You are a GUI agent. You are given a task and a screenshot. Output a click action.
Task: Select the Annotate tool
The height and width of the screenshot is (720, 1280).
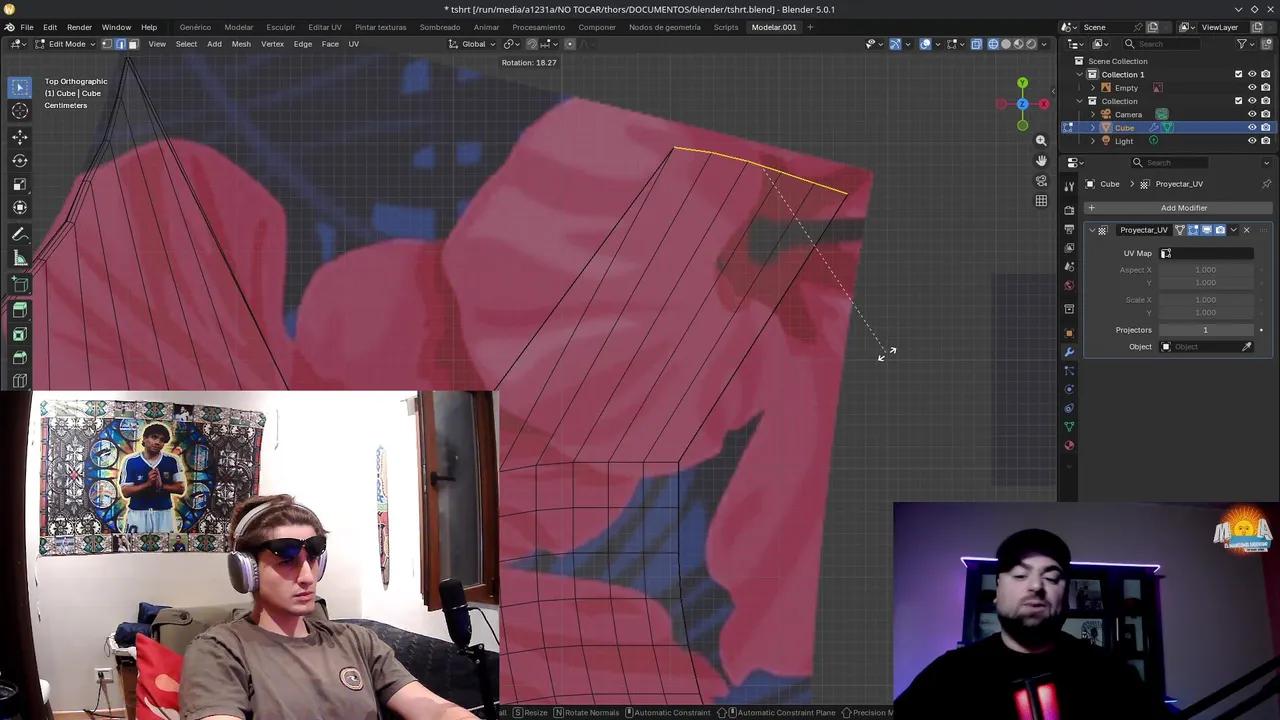tap(19, 234)
